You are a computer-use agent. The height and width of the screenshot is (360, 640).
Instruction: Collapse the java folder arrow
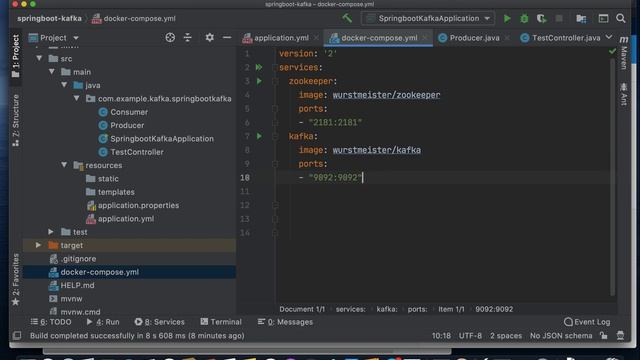pos(64,85)
